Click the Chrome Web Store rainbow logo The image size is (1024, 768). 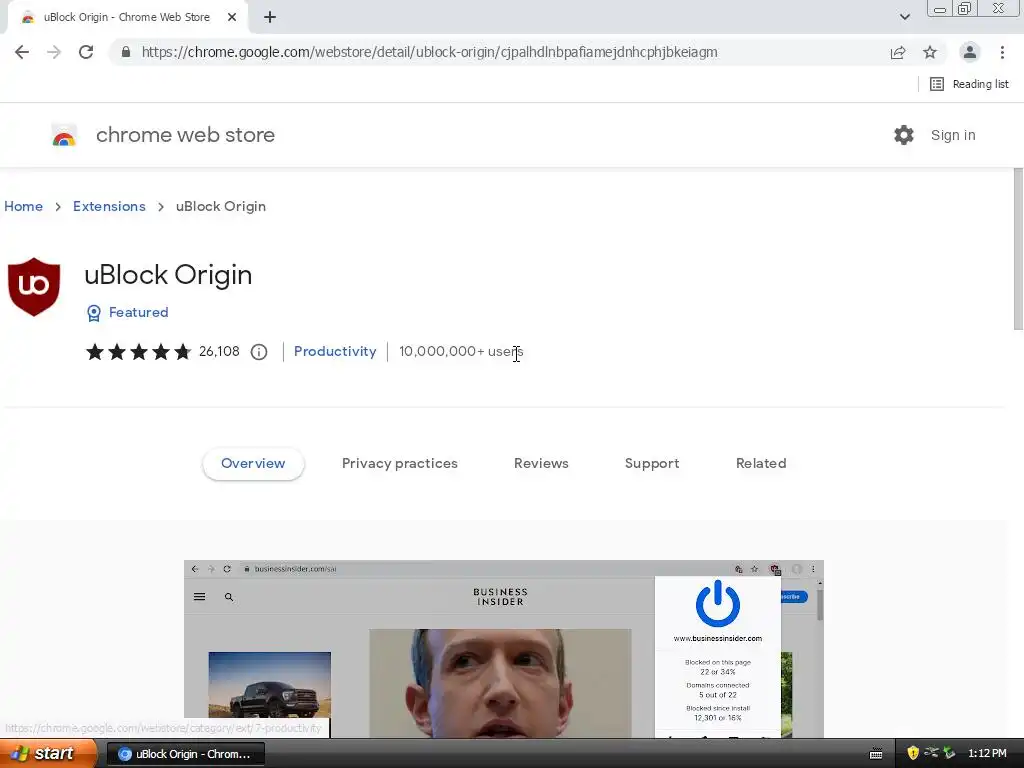64,135
